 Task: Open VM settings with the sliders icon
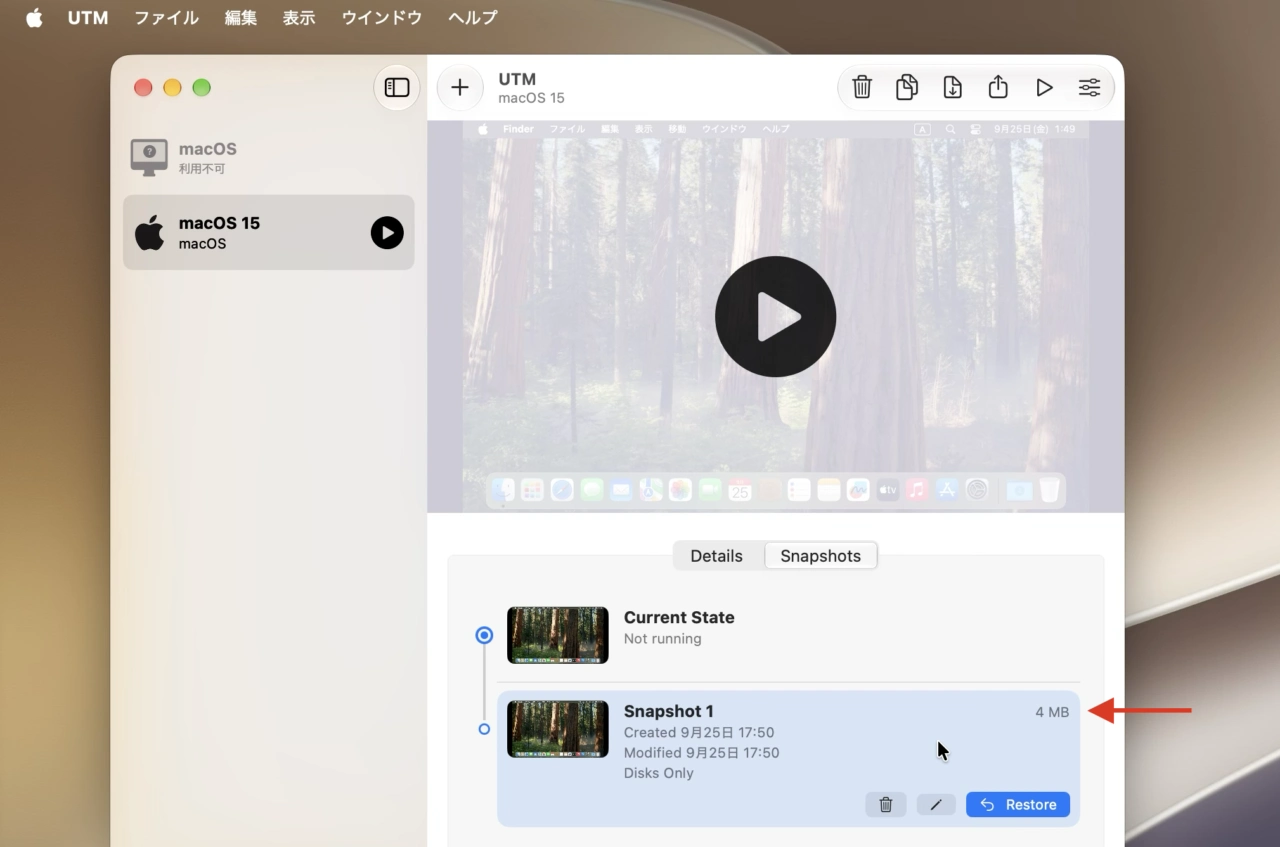click(1089, 88)
